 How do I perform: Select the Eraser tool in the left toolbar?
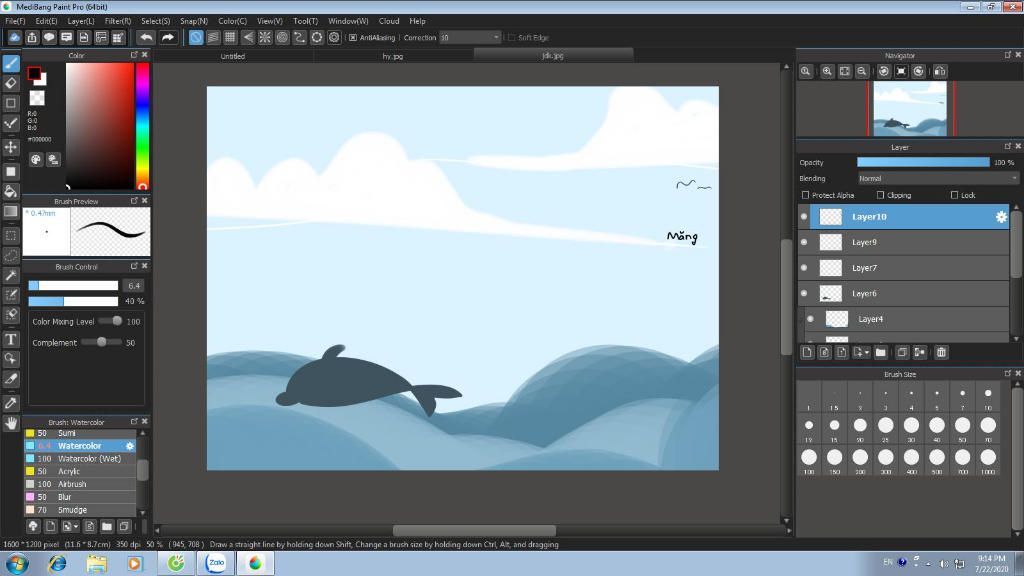[x=11, y=84]
